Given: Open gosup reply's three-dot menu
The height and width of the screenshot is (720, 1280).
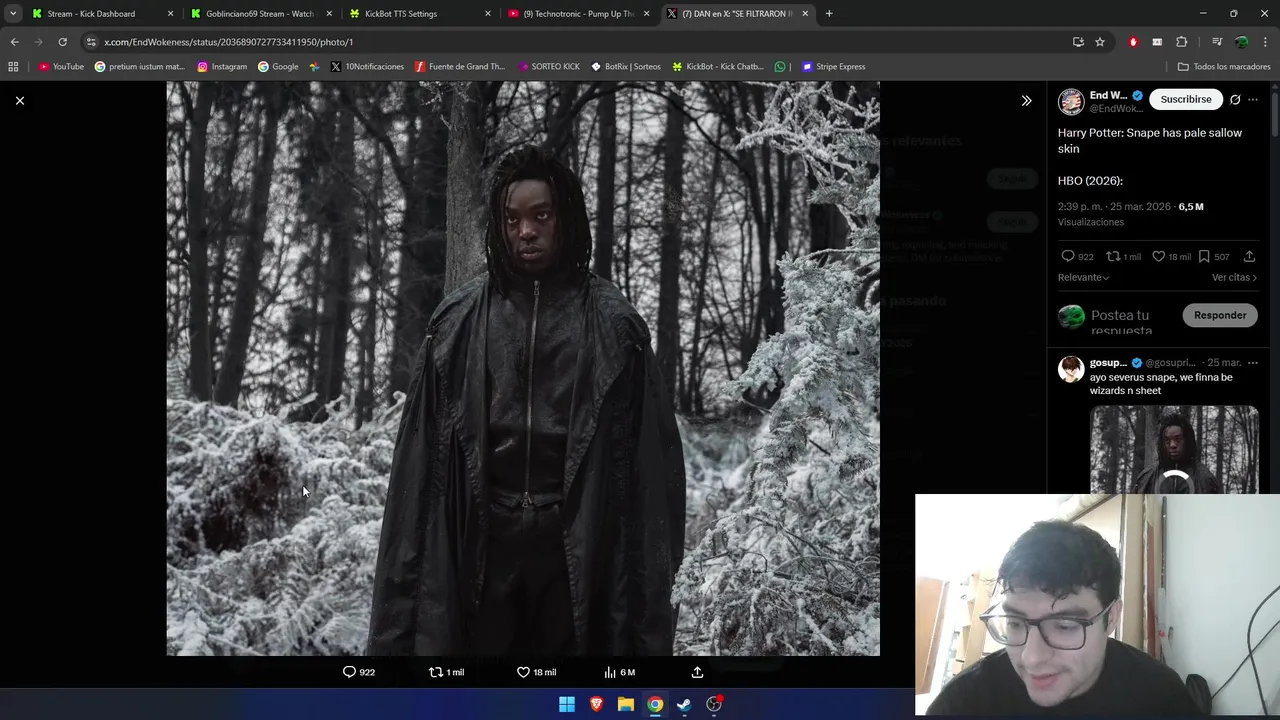Looking at the screenshot, I should click(1253, 362).
